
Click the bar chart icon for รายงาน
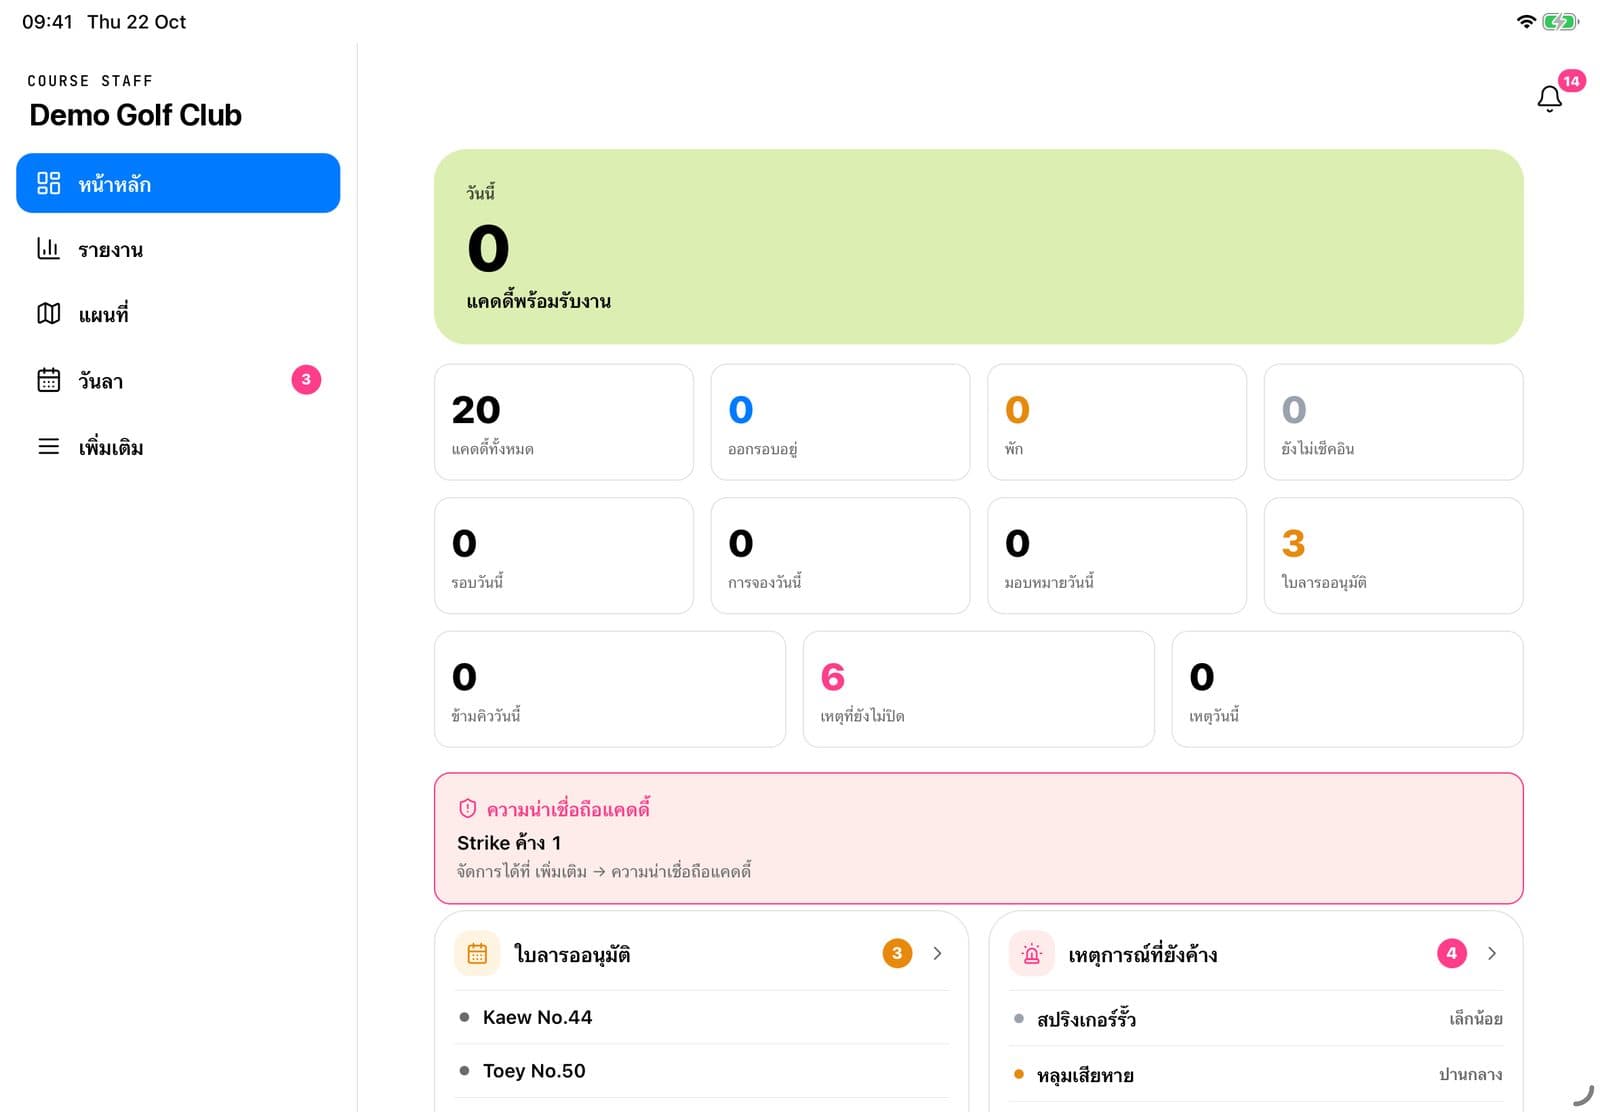49,248
